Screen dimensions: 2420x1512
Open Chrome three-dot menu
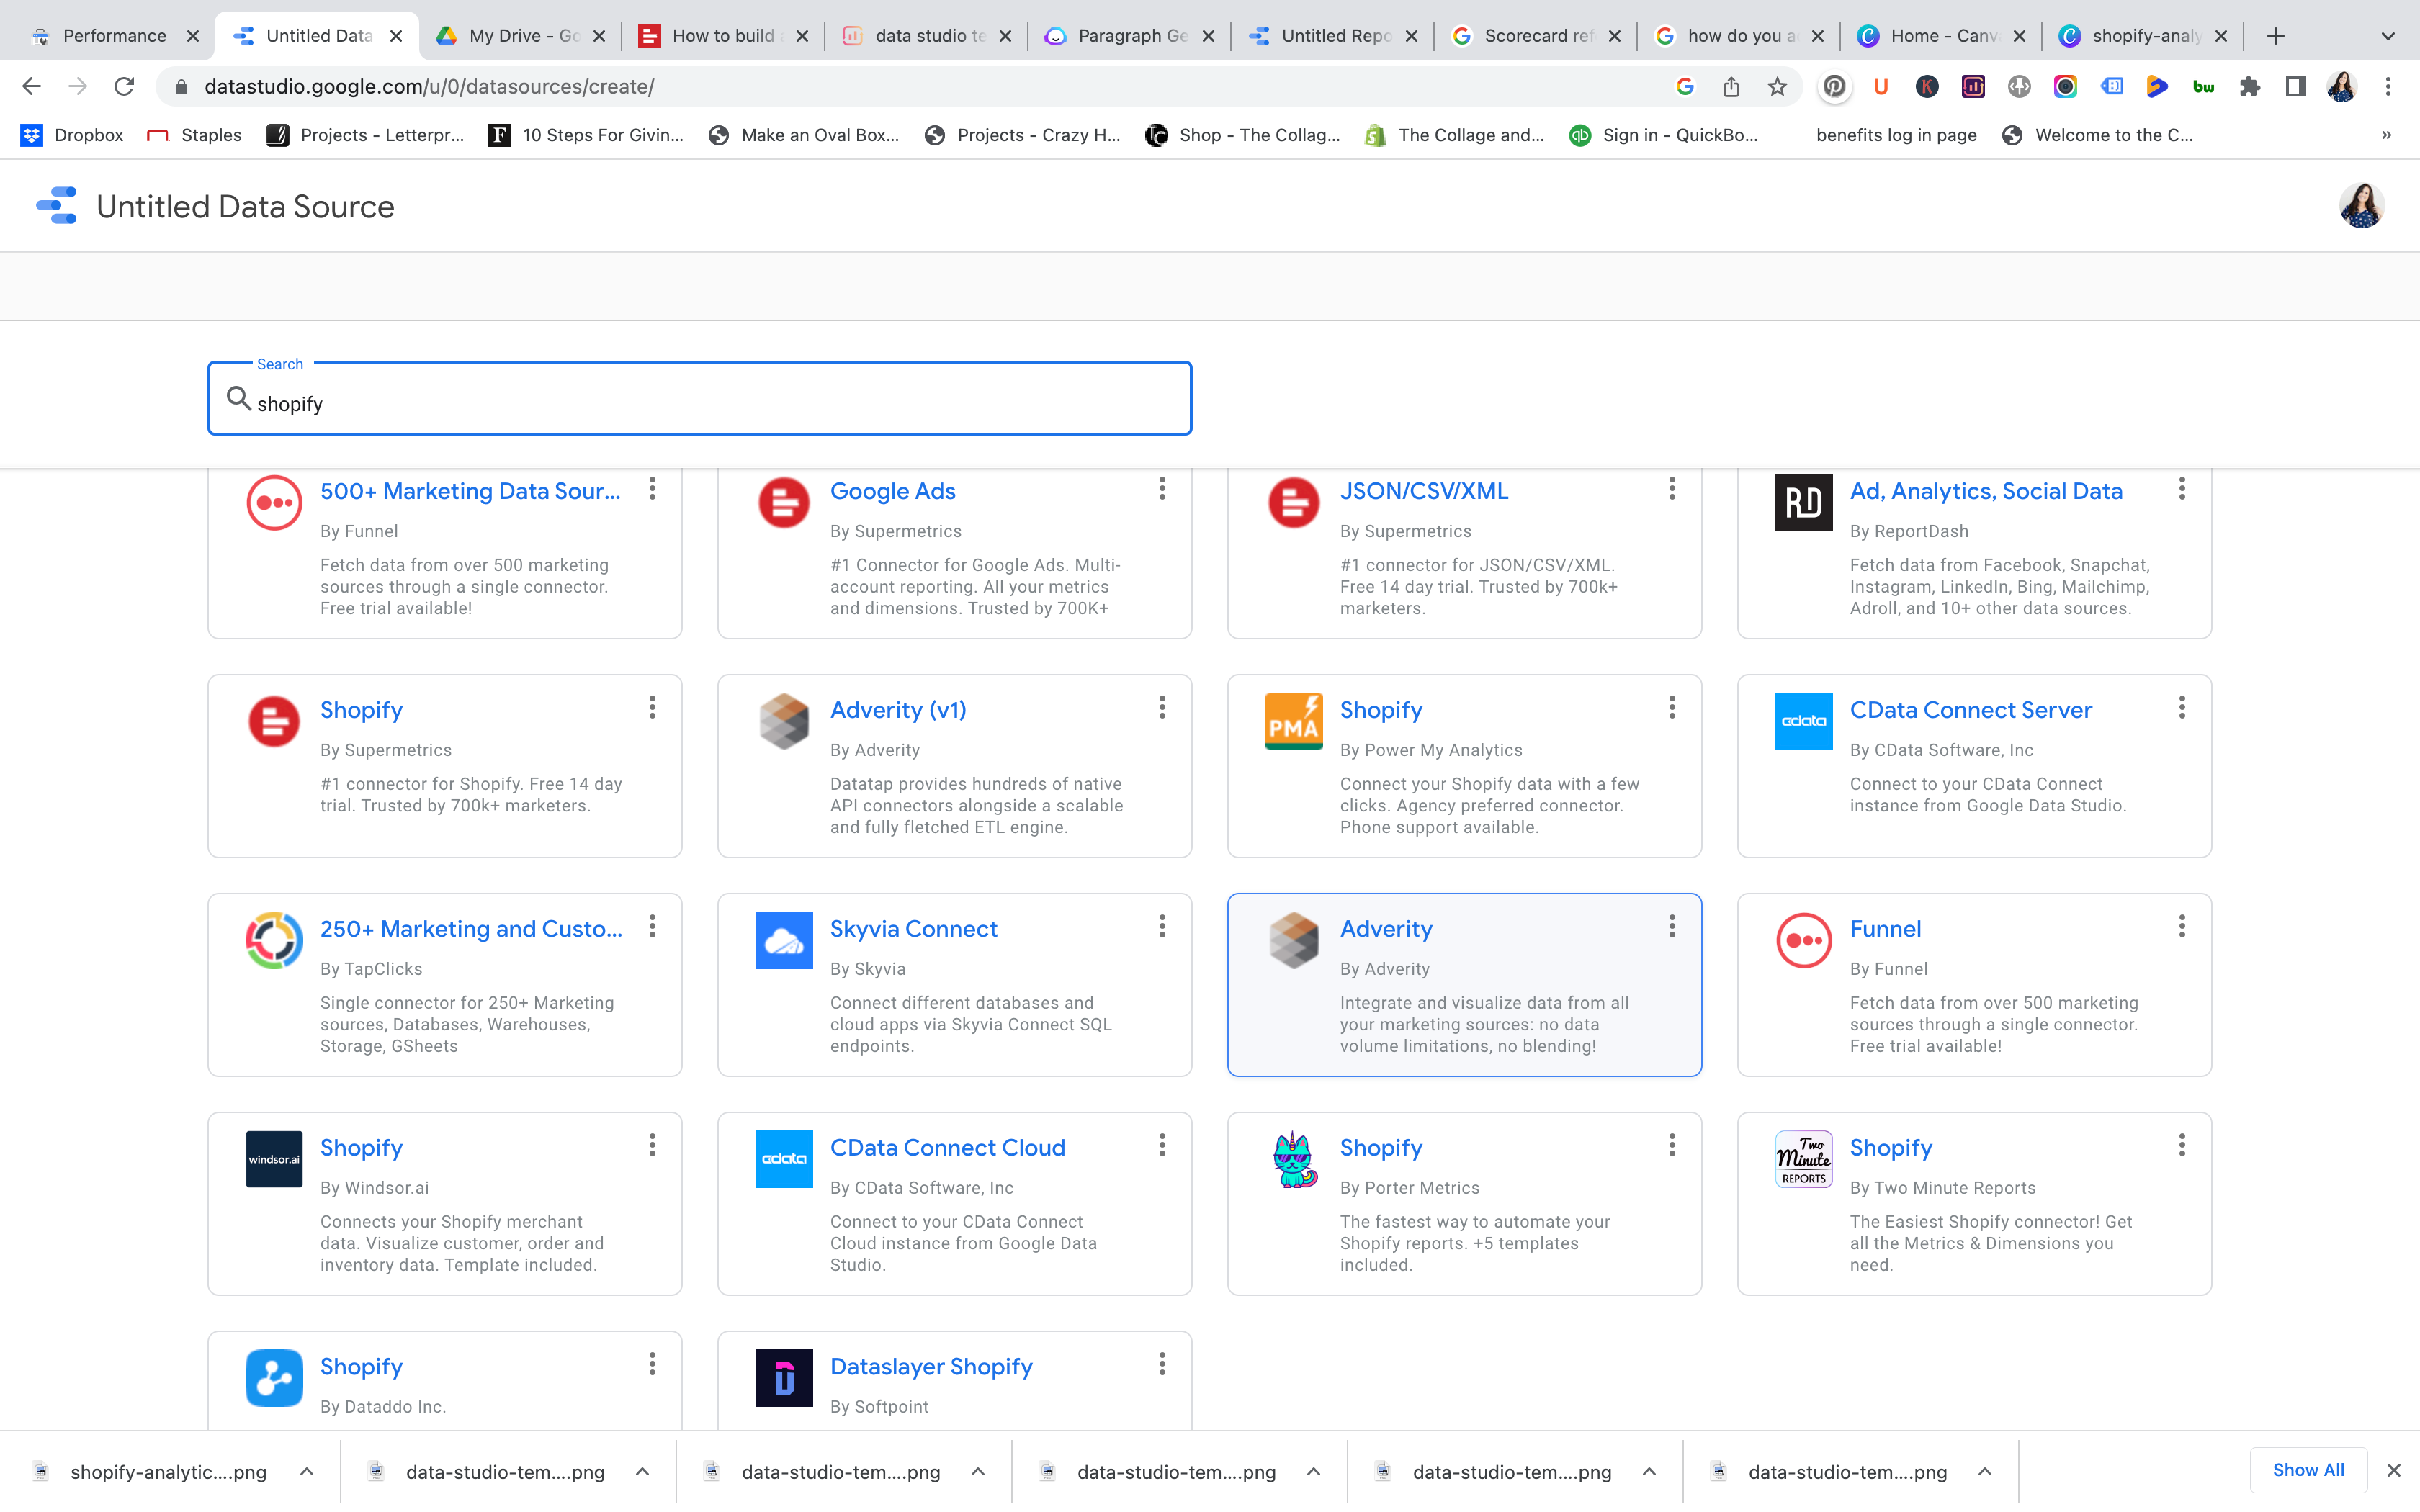pyautogui.click(x=2388, y=87)
